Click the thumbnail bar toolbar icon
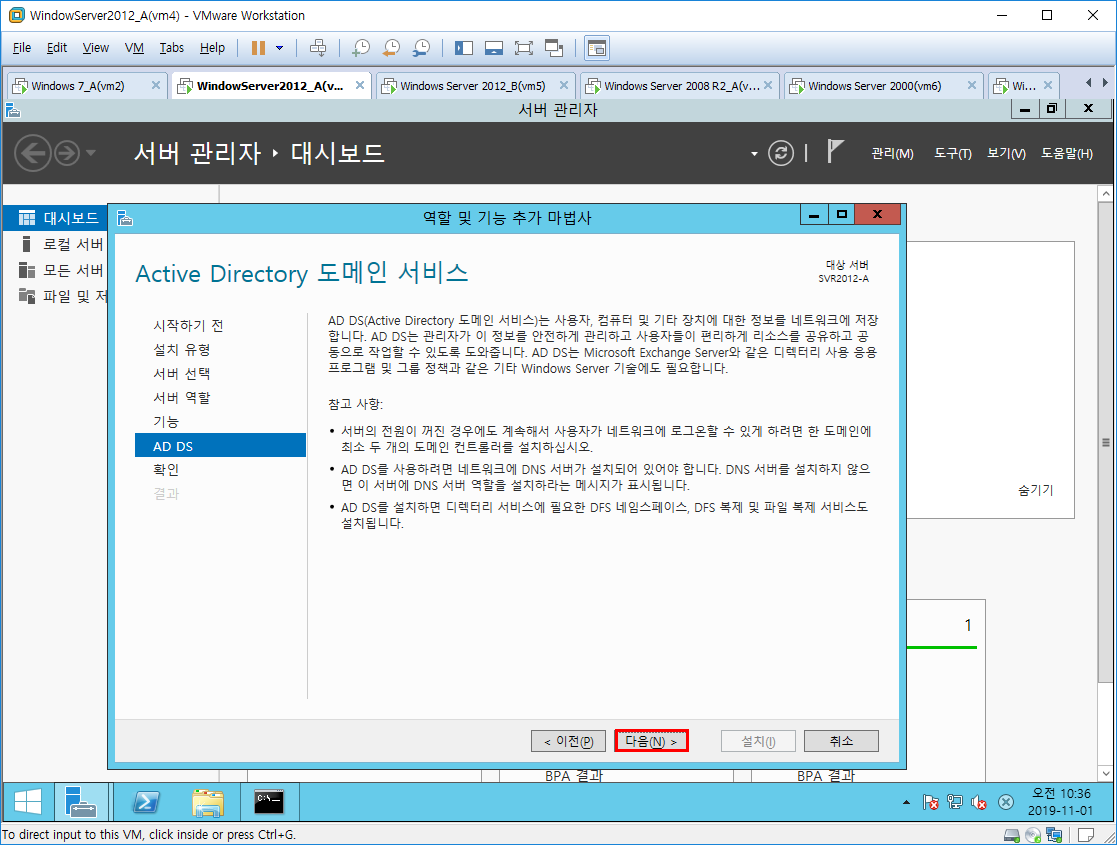Image resolution: width=1117 pixels, height=845 pixels. [x=494, y=48]
